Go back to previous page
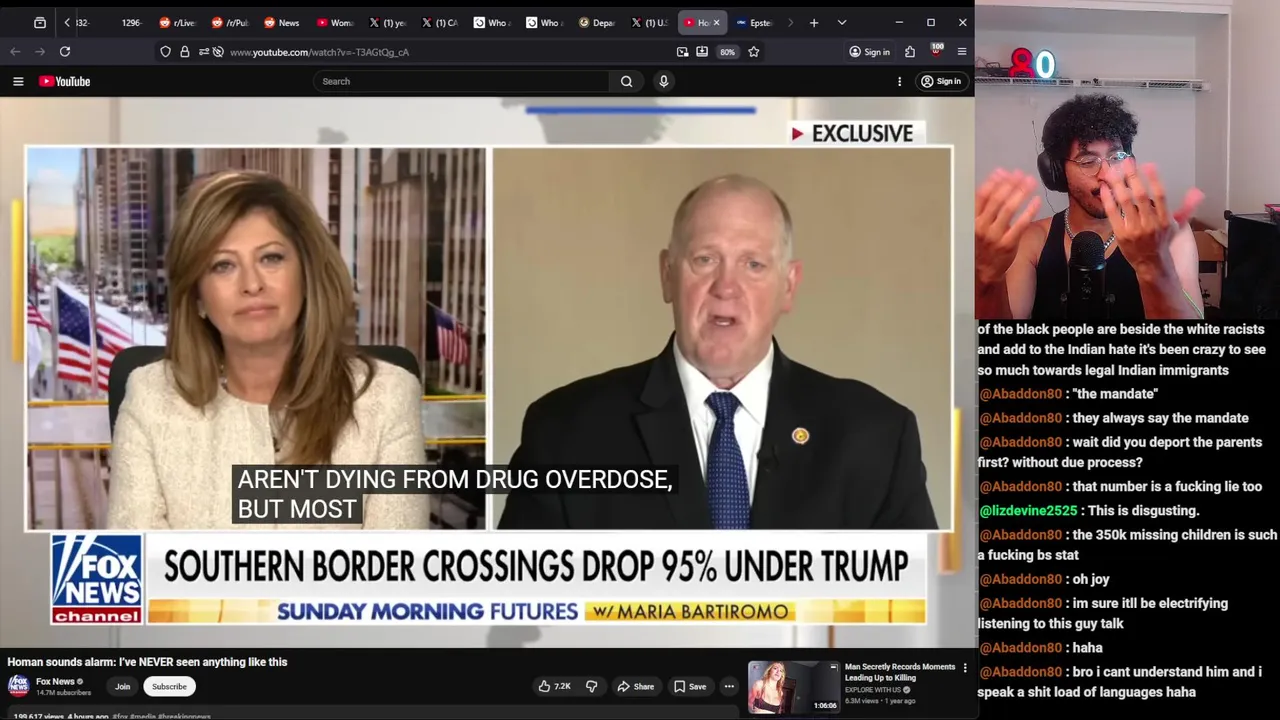Image resolution: width=1280 pixels, height=720 pixels. coord(15,51)
